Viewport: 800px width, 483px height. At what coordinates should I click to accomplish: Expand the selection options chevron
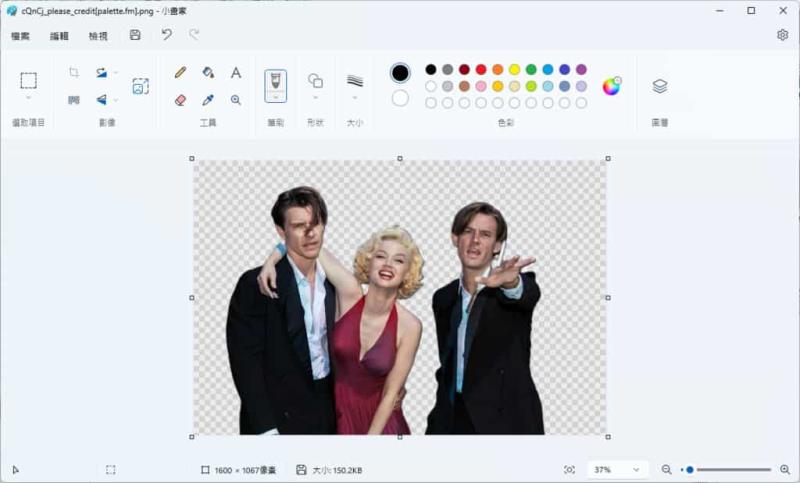tap(29, 97)
